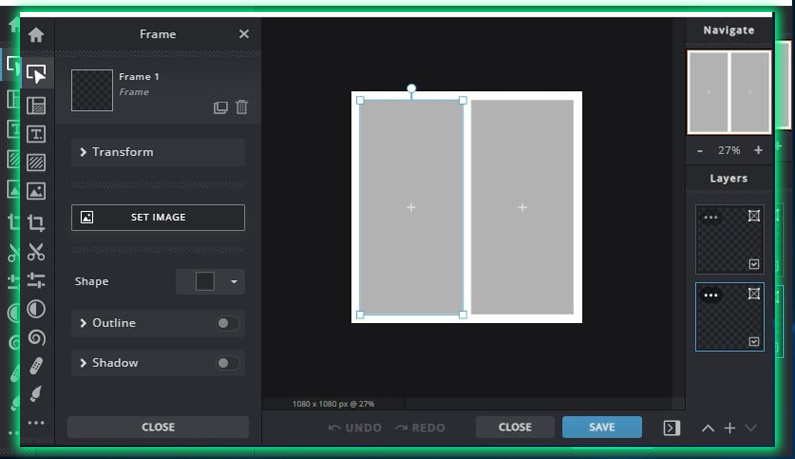Duplicate Frame 1 with the copy icon
The image size is (795, 459).
click(x=221, y=107)
